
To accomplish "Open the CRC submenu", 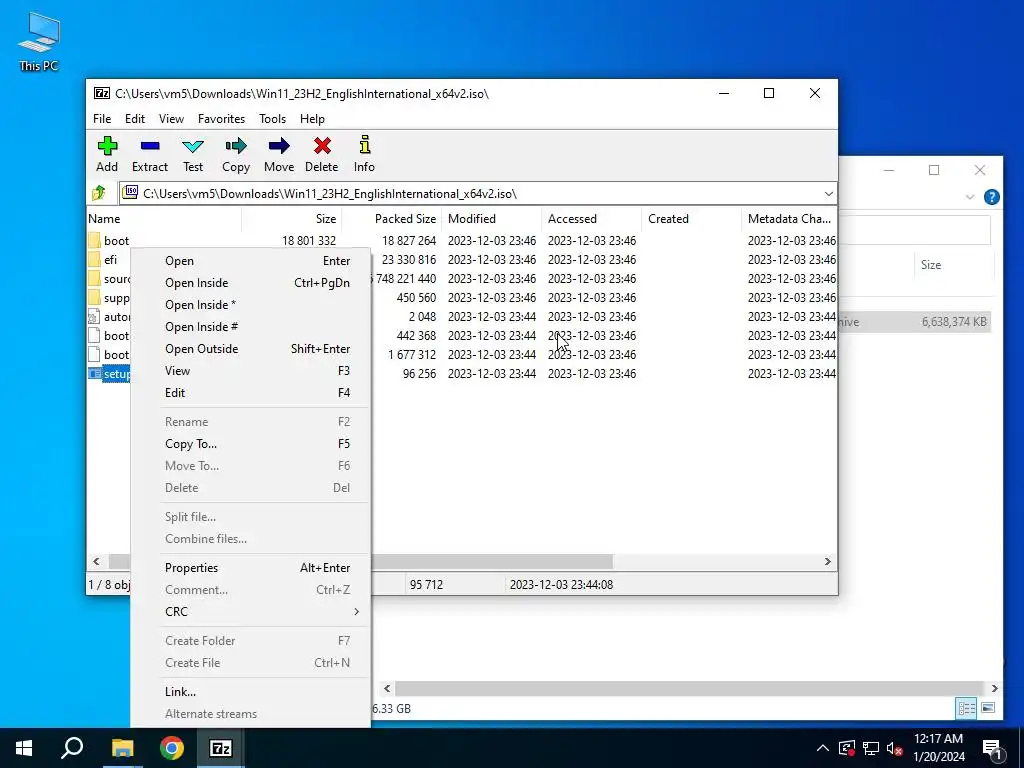I will coord(251,611).
